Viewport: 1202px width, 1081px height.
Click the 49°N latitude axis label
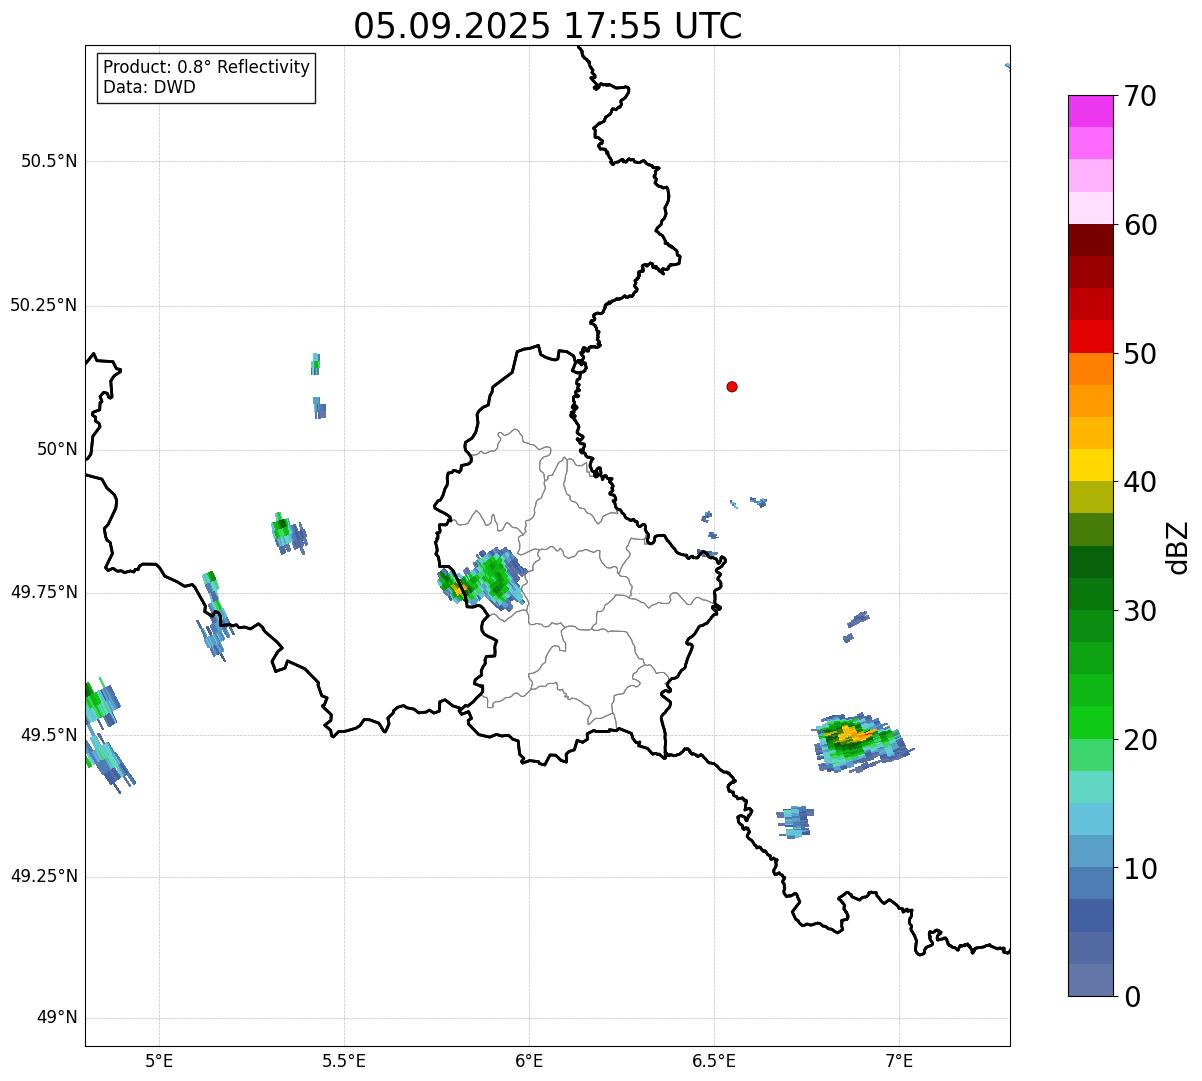pos(56,1018)
